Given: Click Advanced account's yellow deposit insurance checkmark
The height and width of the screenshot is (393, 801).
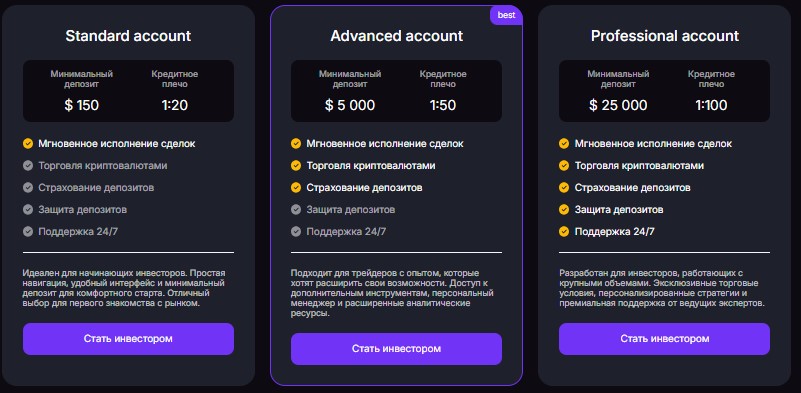Looking at the screenshot, I should [x=296, y=188].
